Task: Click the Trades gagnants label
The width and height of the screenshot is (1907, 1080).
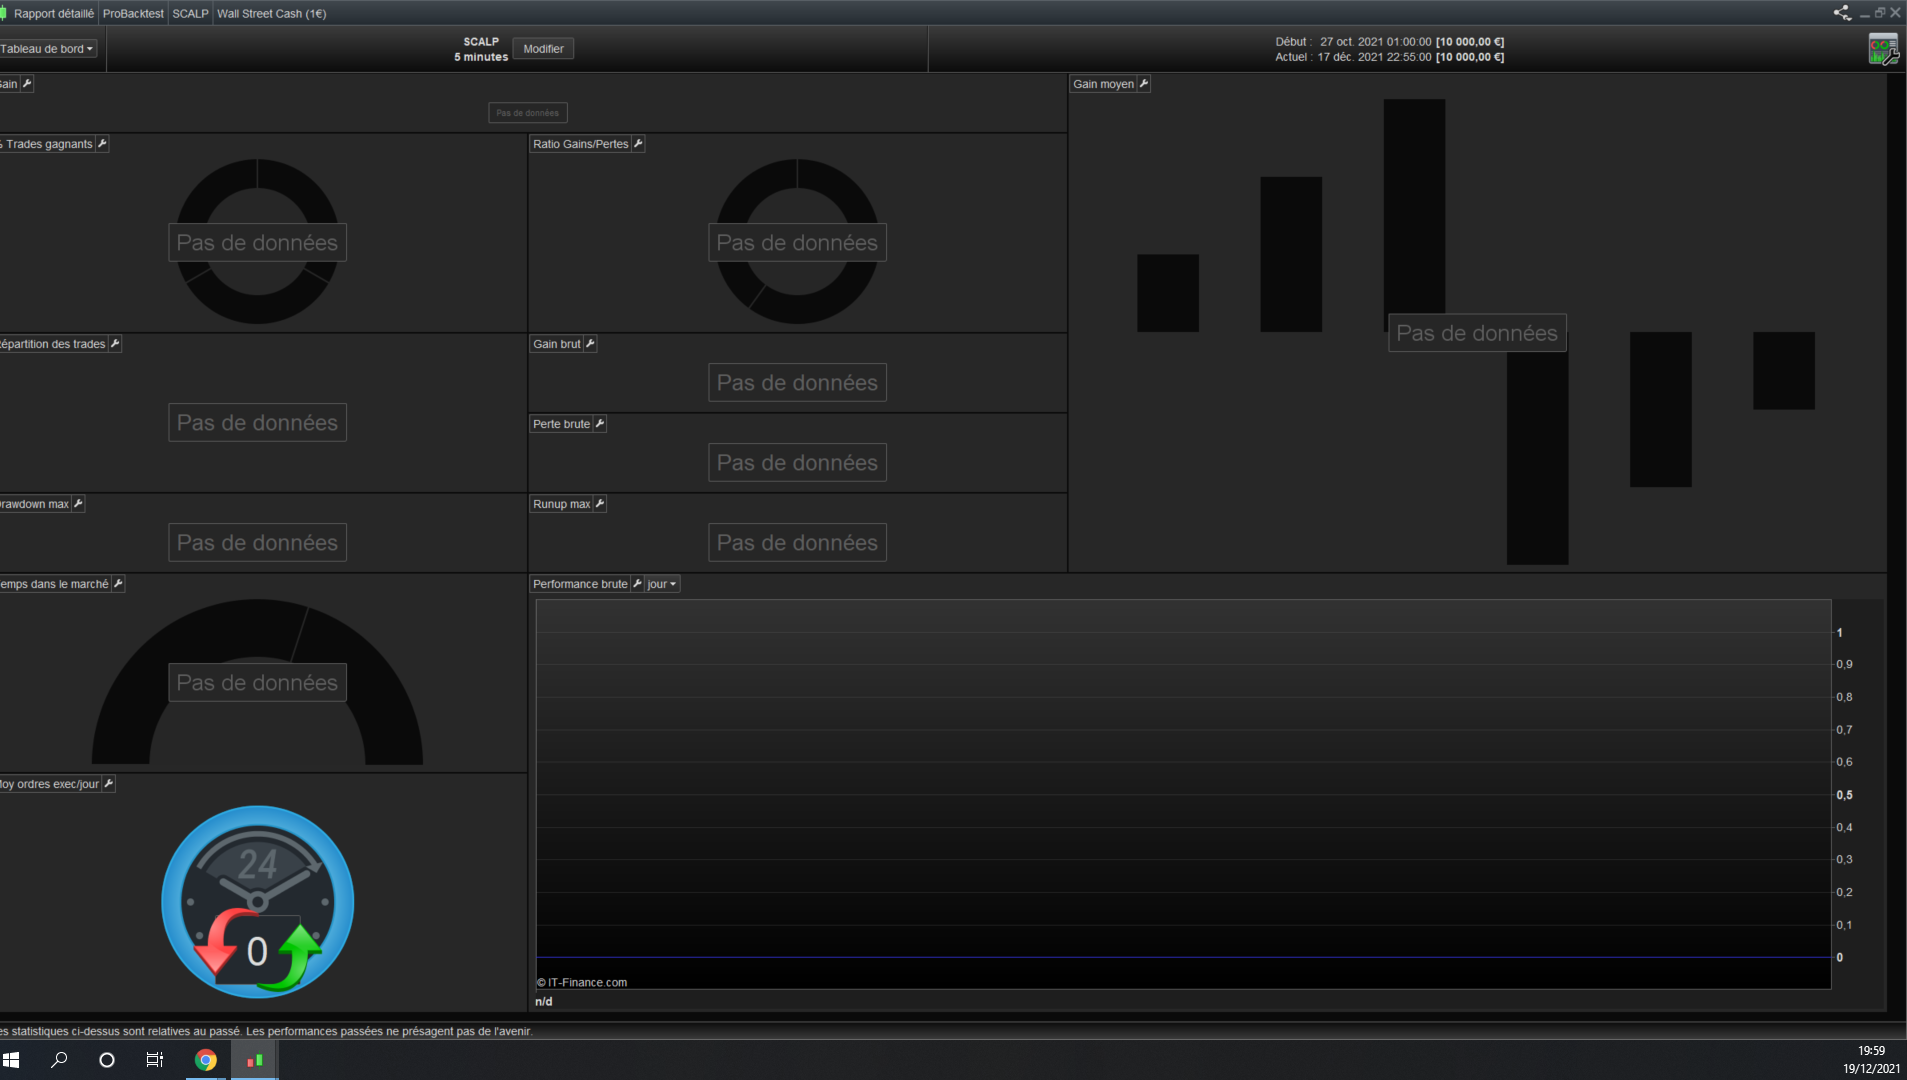Action: click(x=48, y=144)
